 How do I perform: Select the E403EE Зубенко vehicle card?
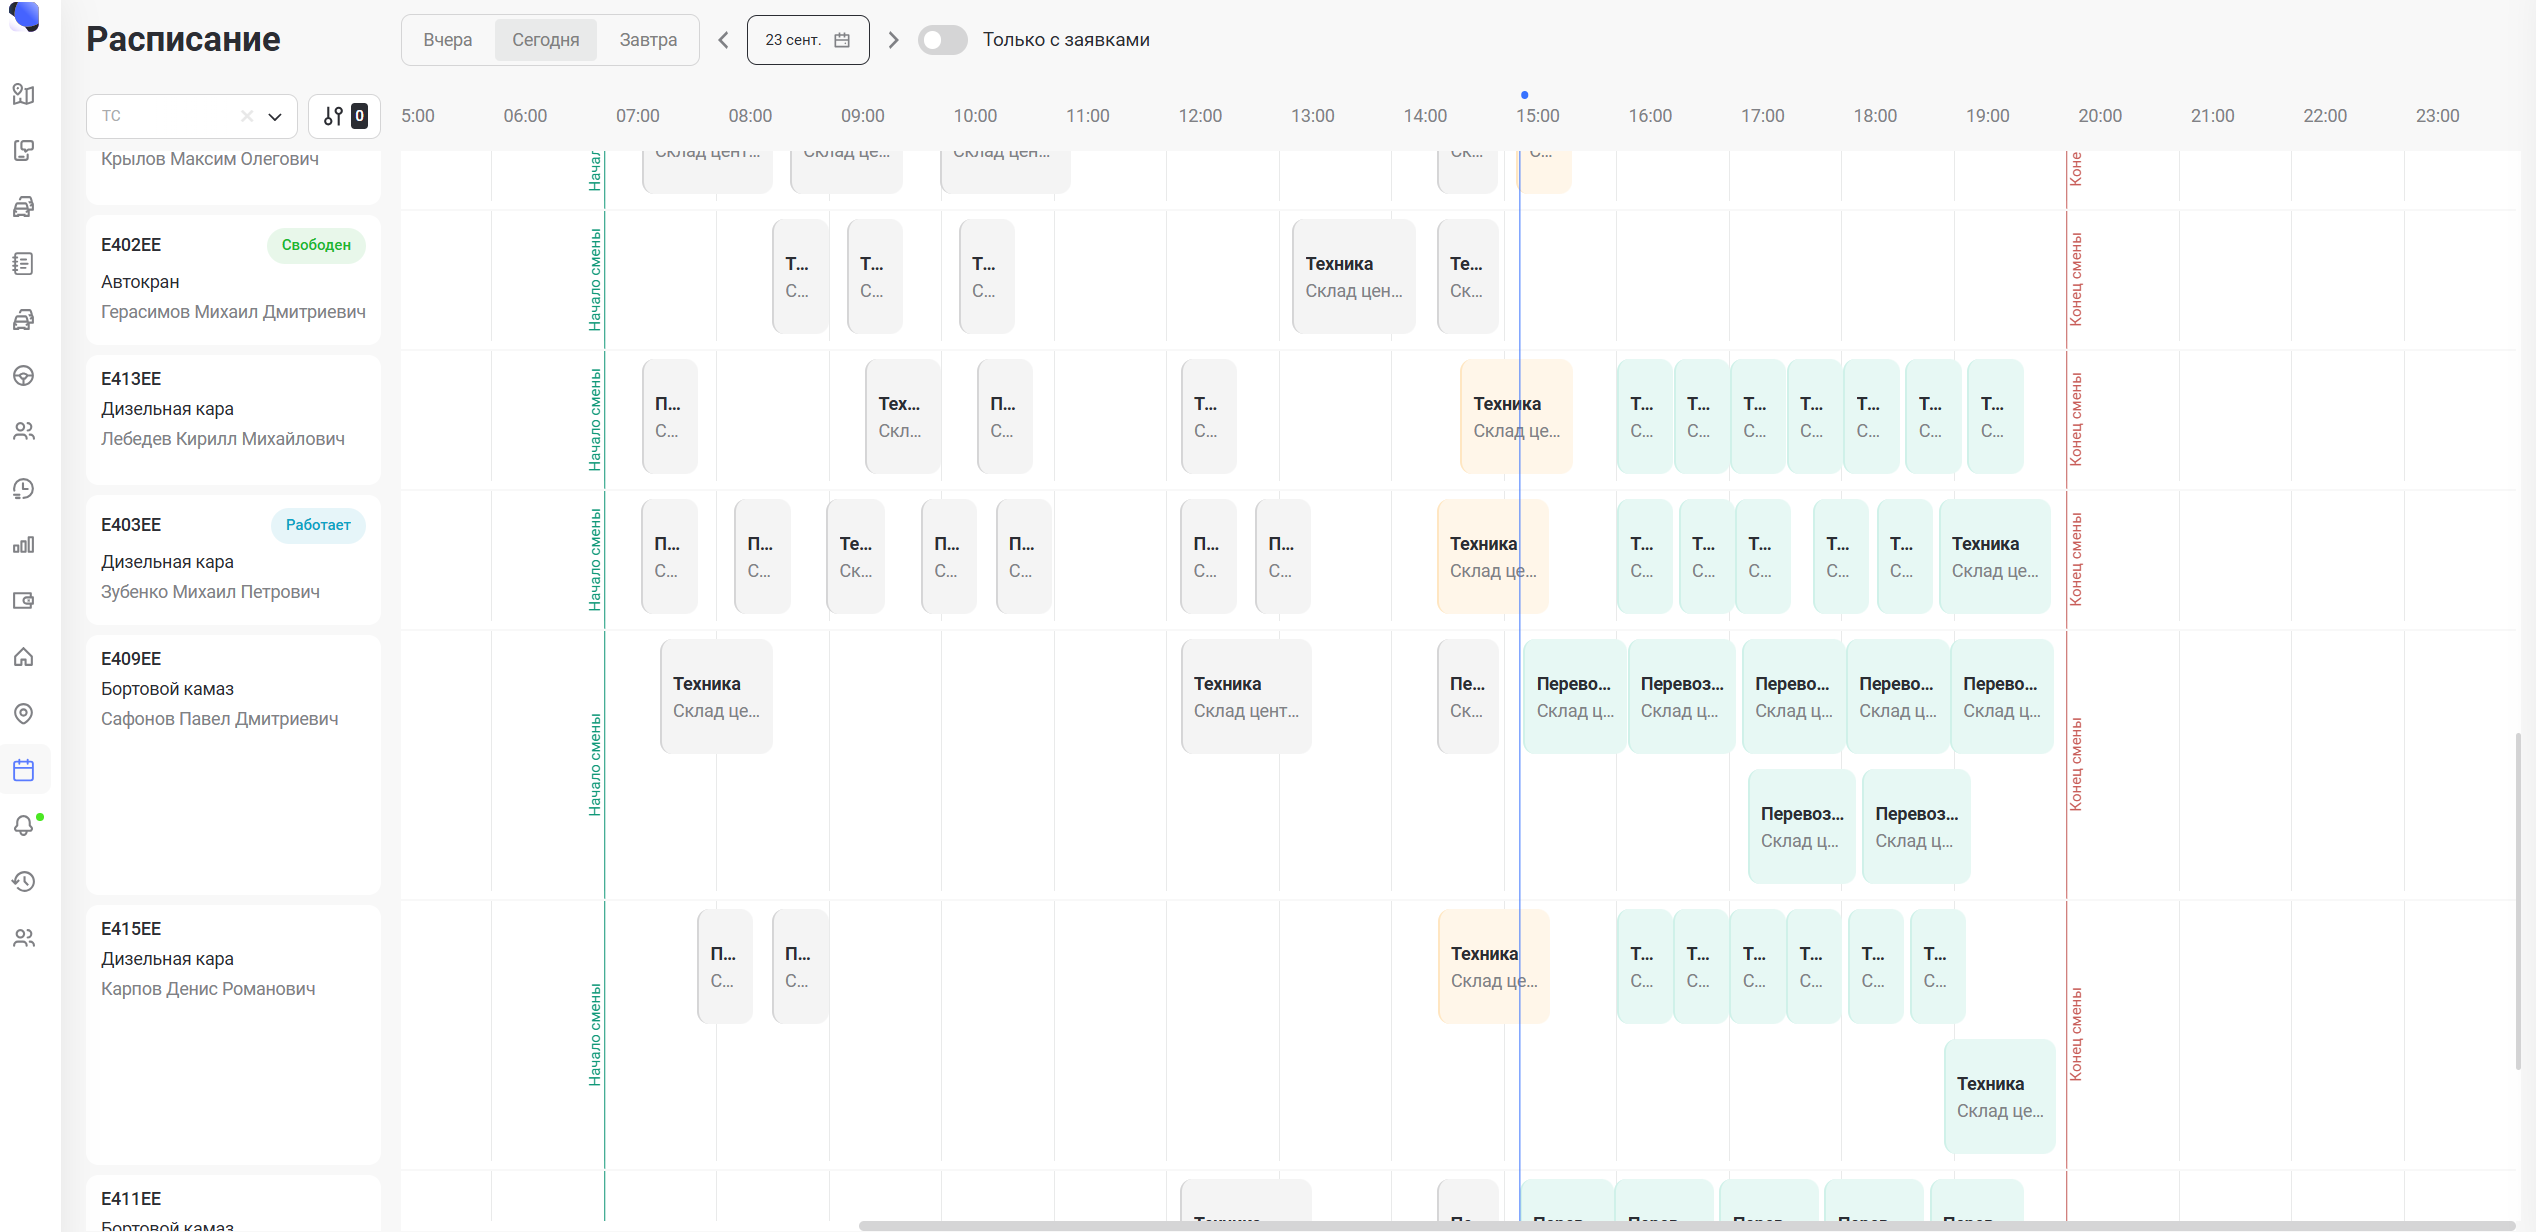pos(233,559)
